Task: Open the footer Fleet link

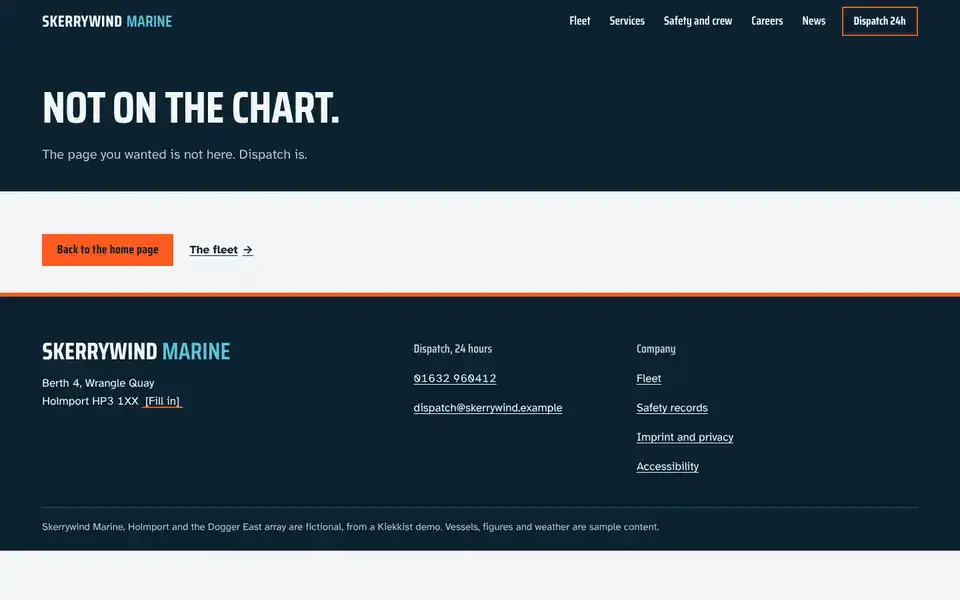Action: click(648, 378)
